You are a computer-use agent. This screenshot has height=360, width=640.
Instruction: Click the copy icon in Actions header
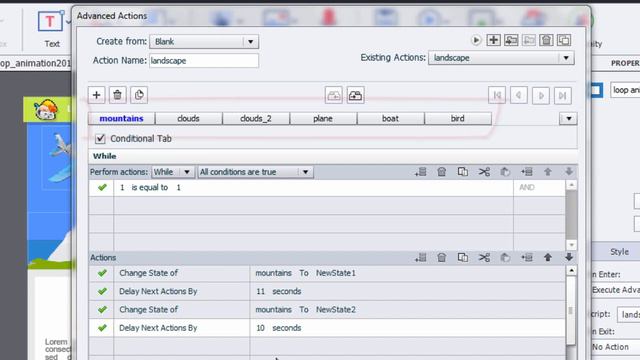point(462,258)
